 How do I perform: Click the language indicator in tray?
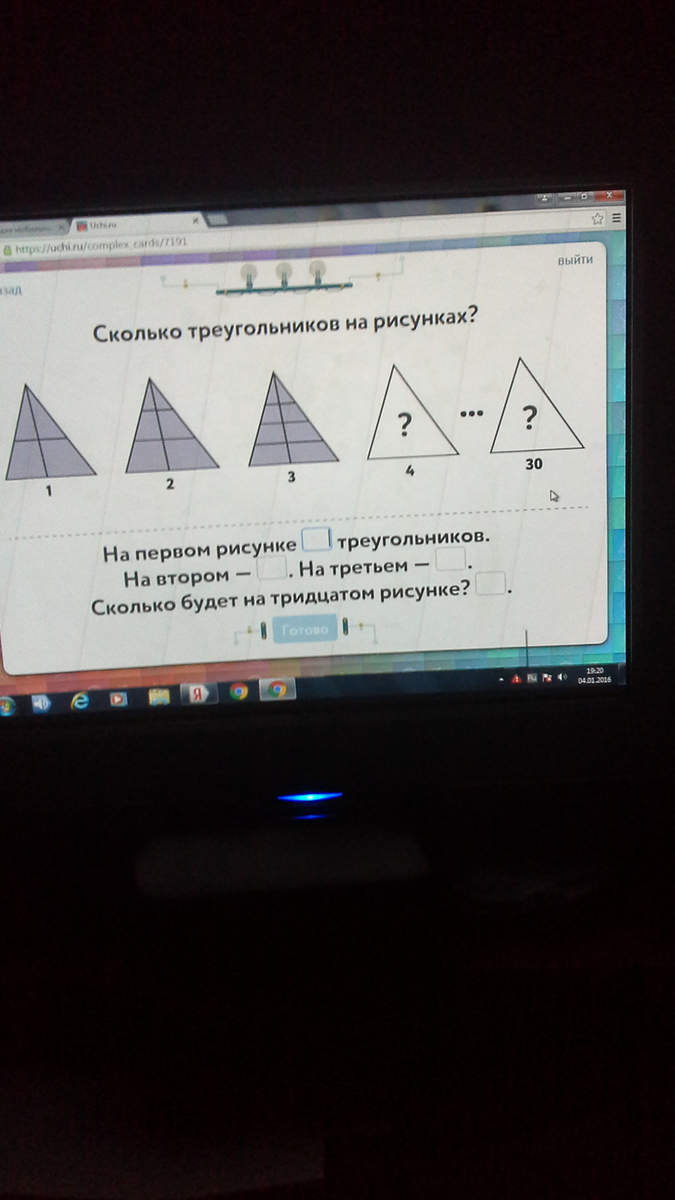[532, 678]
